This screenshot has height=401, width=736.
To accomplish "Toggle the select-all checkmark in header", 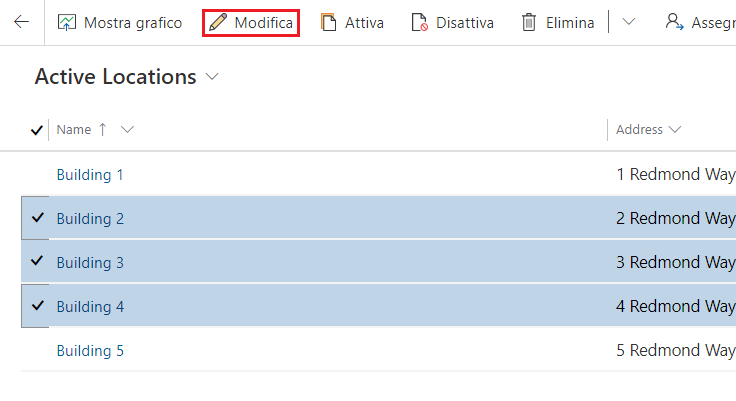I will pyautogui.click(x=37, y=130).
